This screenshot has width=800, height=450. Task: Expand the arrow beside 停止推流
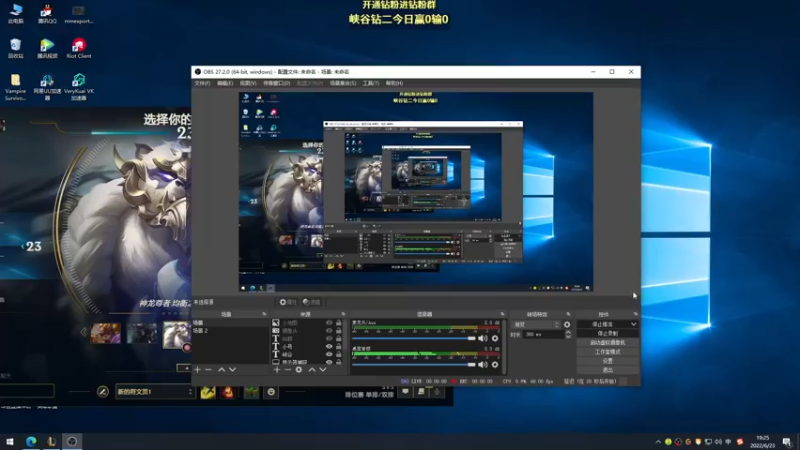634,324
